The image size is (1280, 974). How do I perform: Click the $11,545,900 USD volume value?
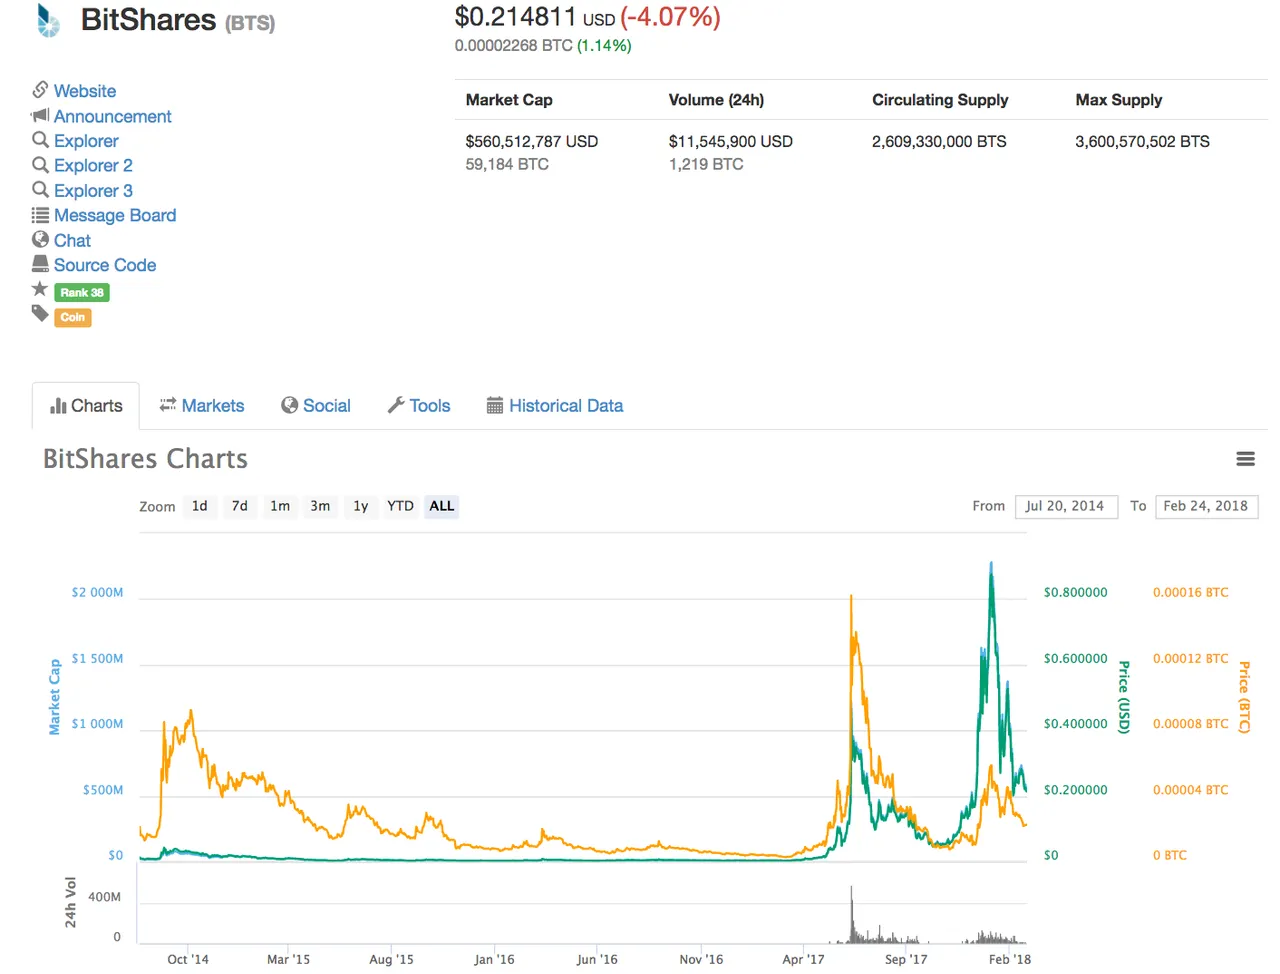coord(731,142)
